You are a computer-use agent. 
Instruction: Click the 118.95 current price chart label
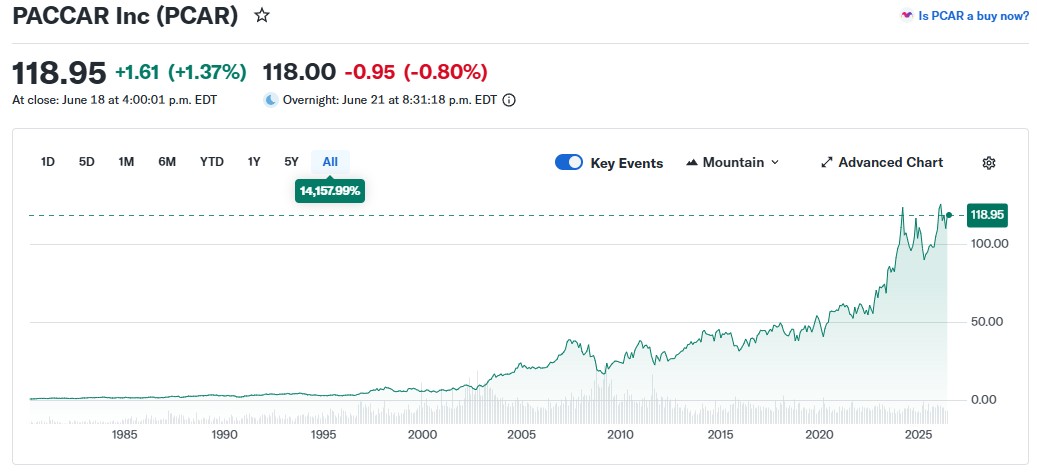pyautogui.click(x=988, y=215)
